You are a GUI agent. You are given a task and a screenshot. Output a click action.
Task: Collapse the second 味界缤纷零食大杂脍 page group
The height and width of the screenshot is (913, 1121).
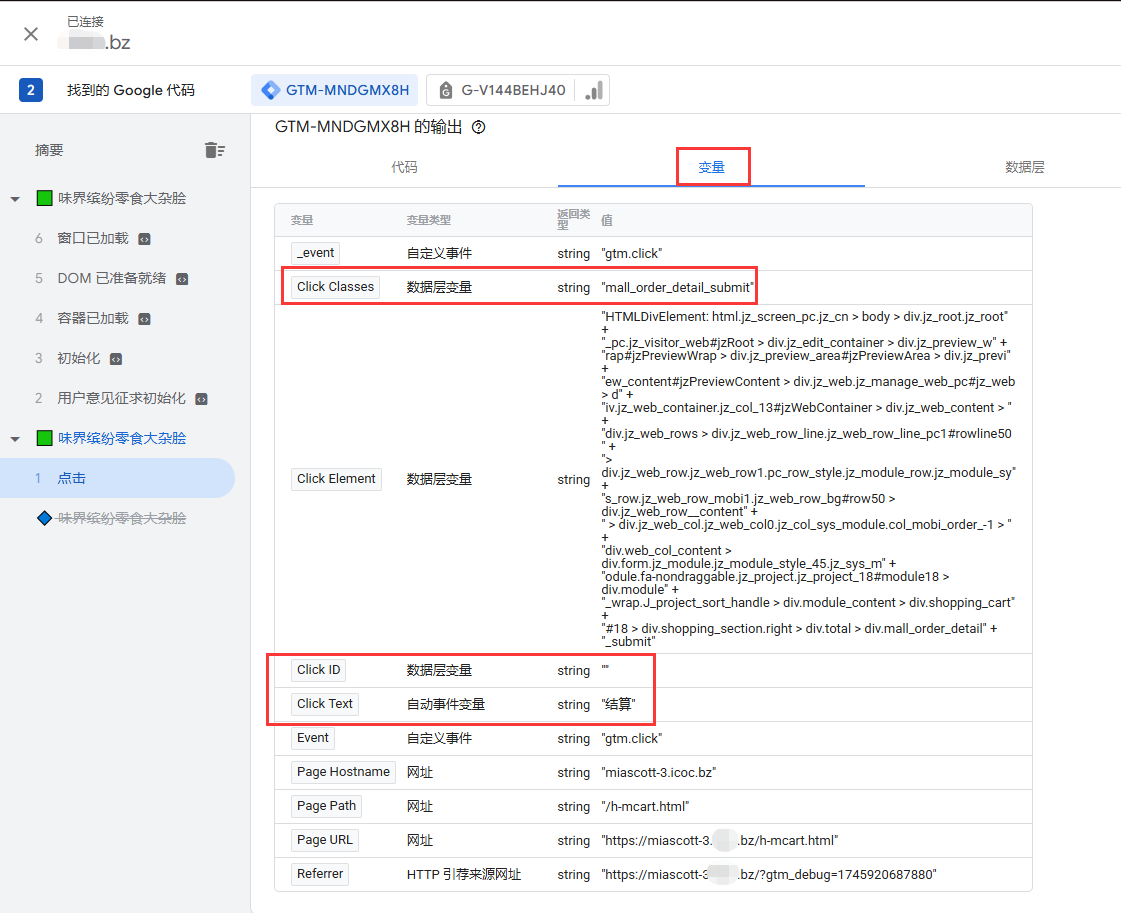coord(15,438)
